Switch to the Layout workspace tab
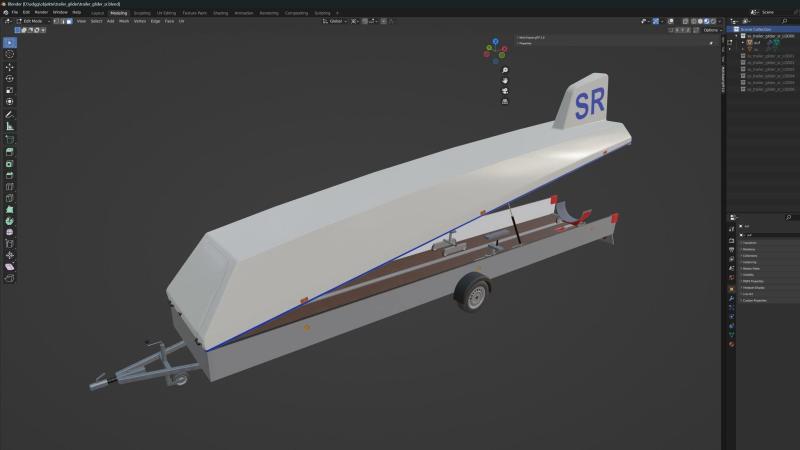 click(97, 13)
